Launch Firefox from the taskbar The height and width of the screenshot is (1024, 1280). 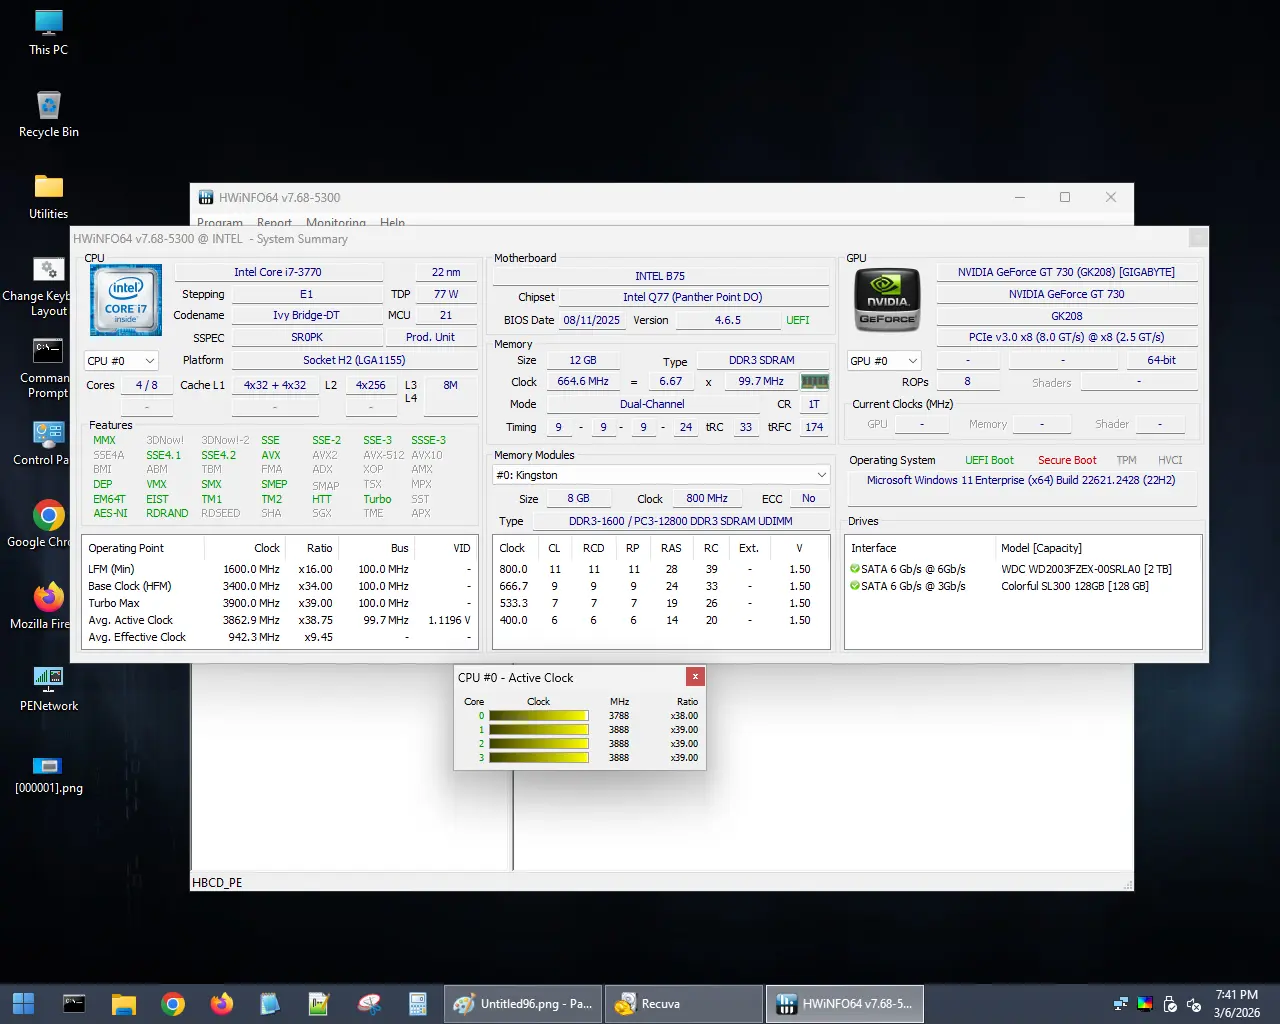(x=221, y=1004)
